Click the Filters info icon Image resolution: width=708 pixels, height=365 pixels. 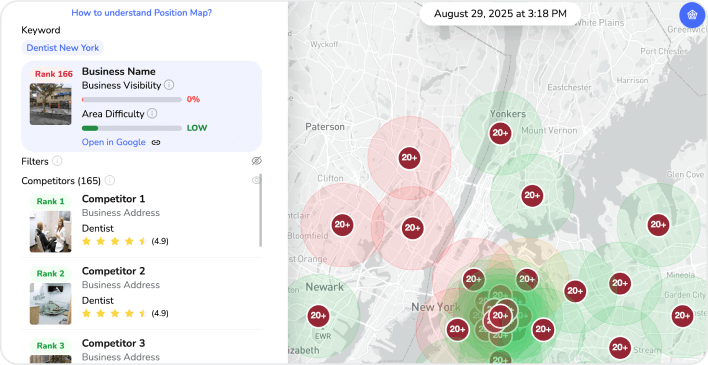(57, 161)
